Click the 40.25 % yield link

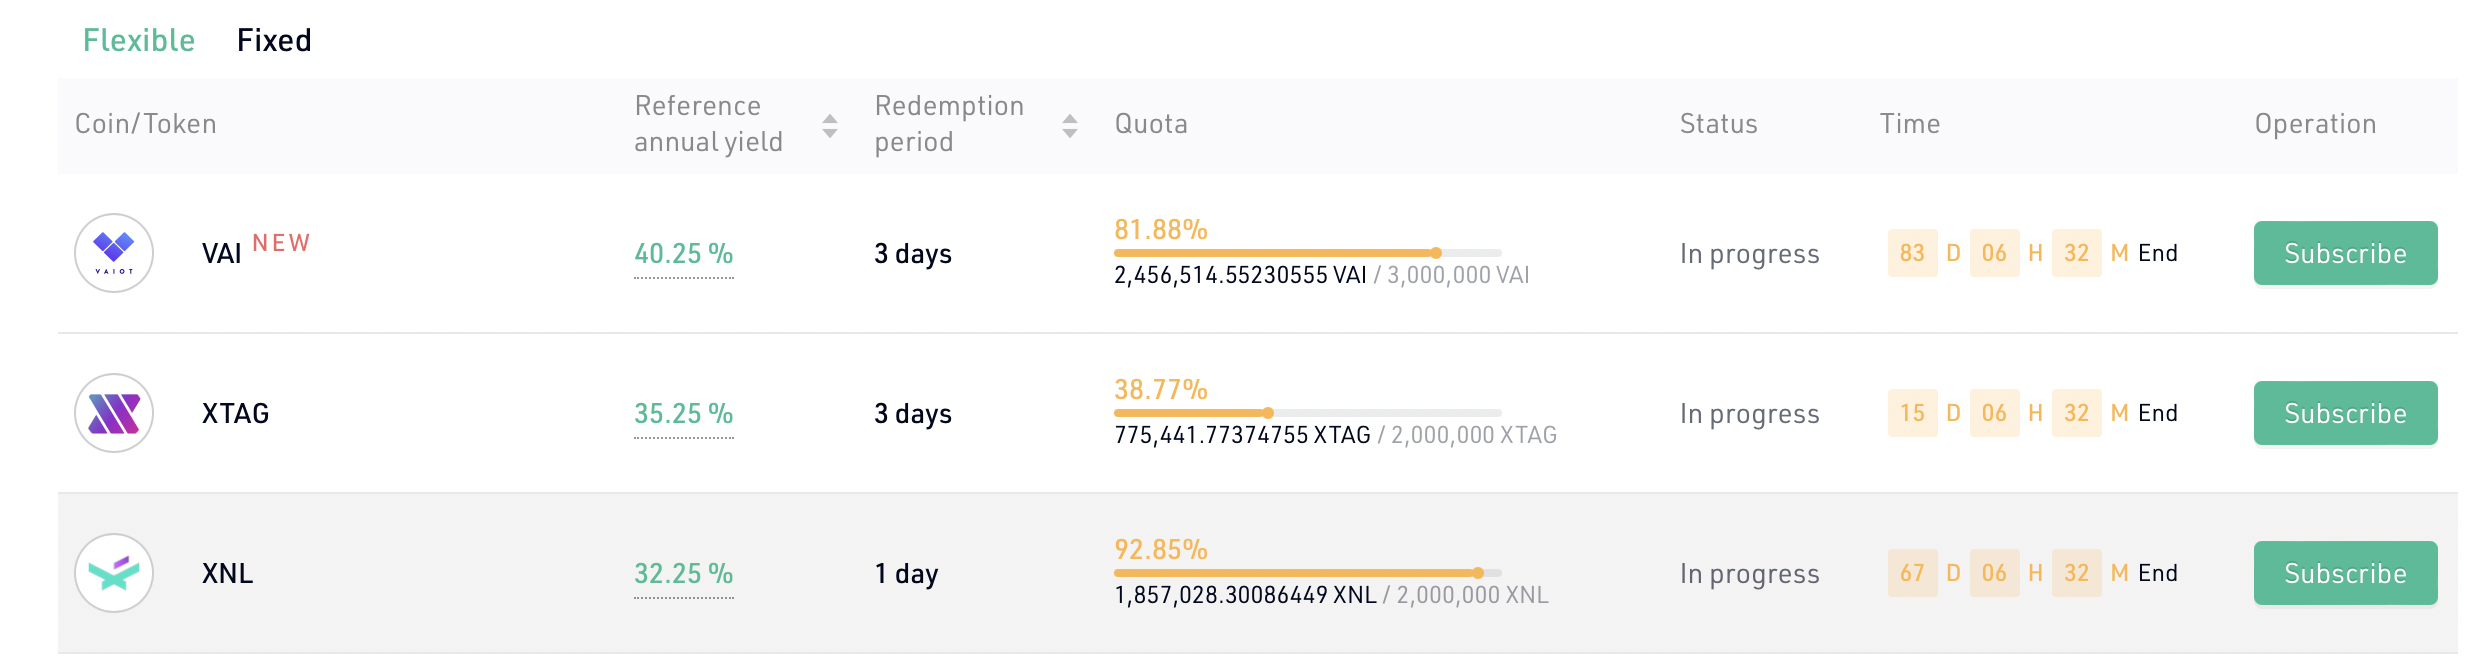684,254
